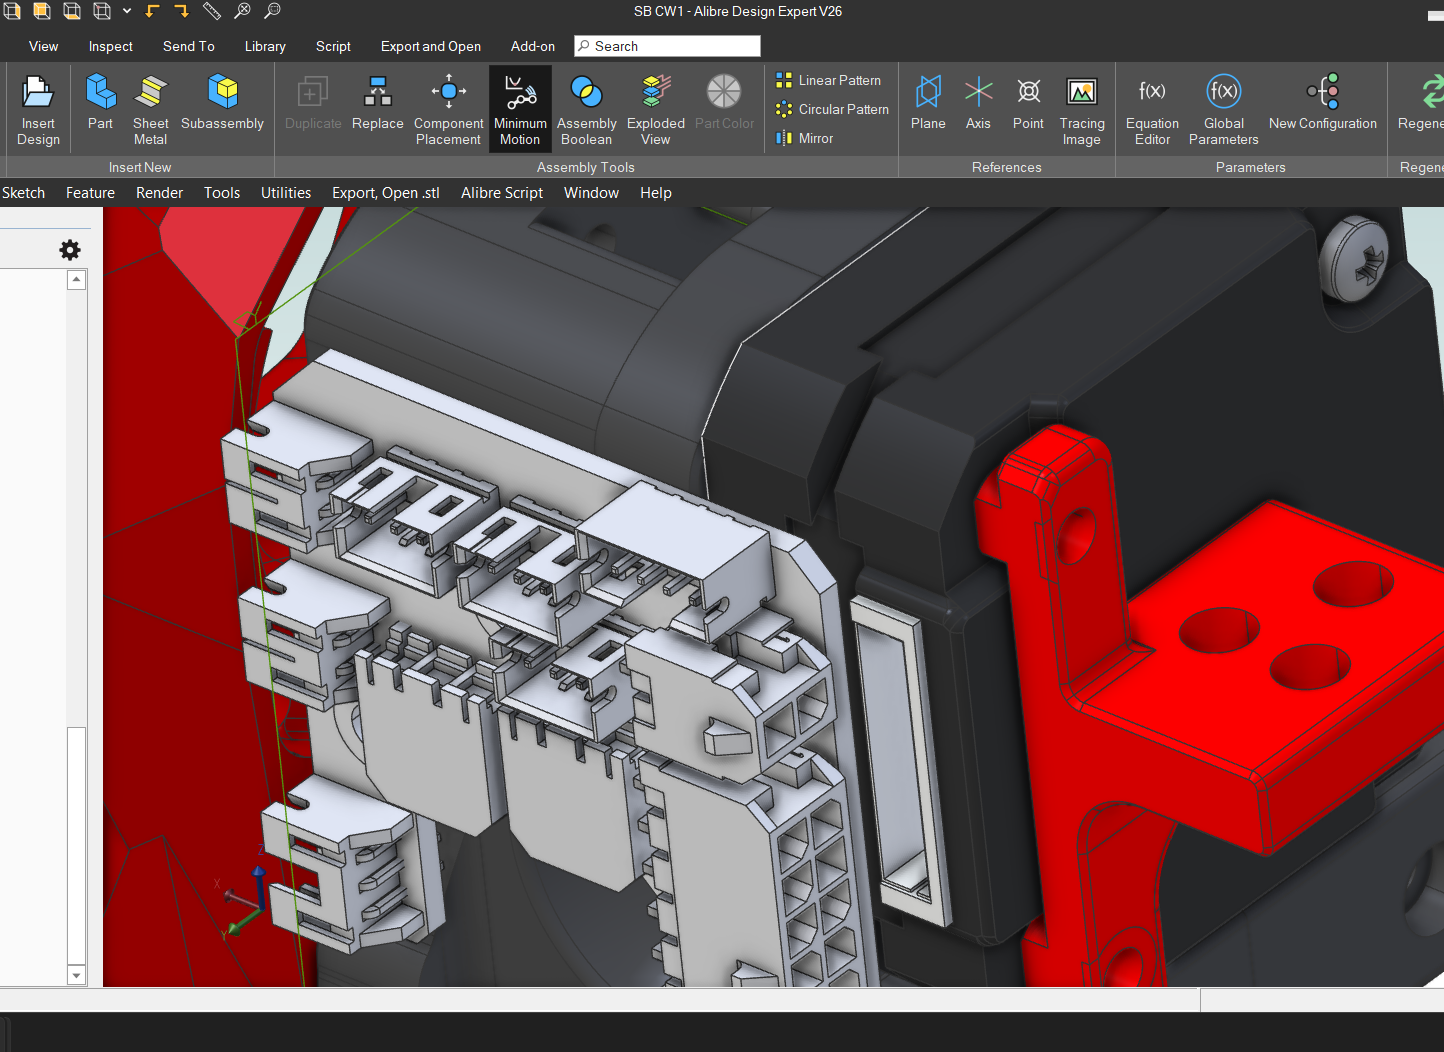Select the bottom view cube icon
The height and width of the screenshot is (1052, 1444).
[72, 11]
